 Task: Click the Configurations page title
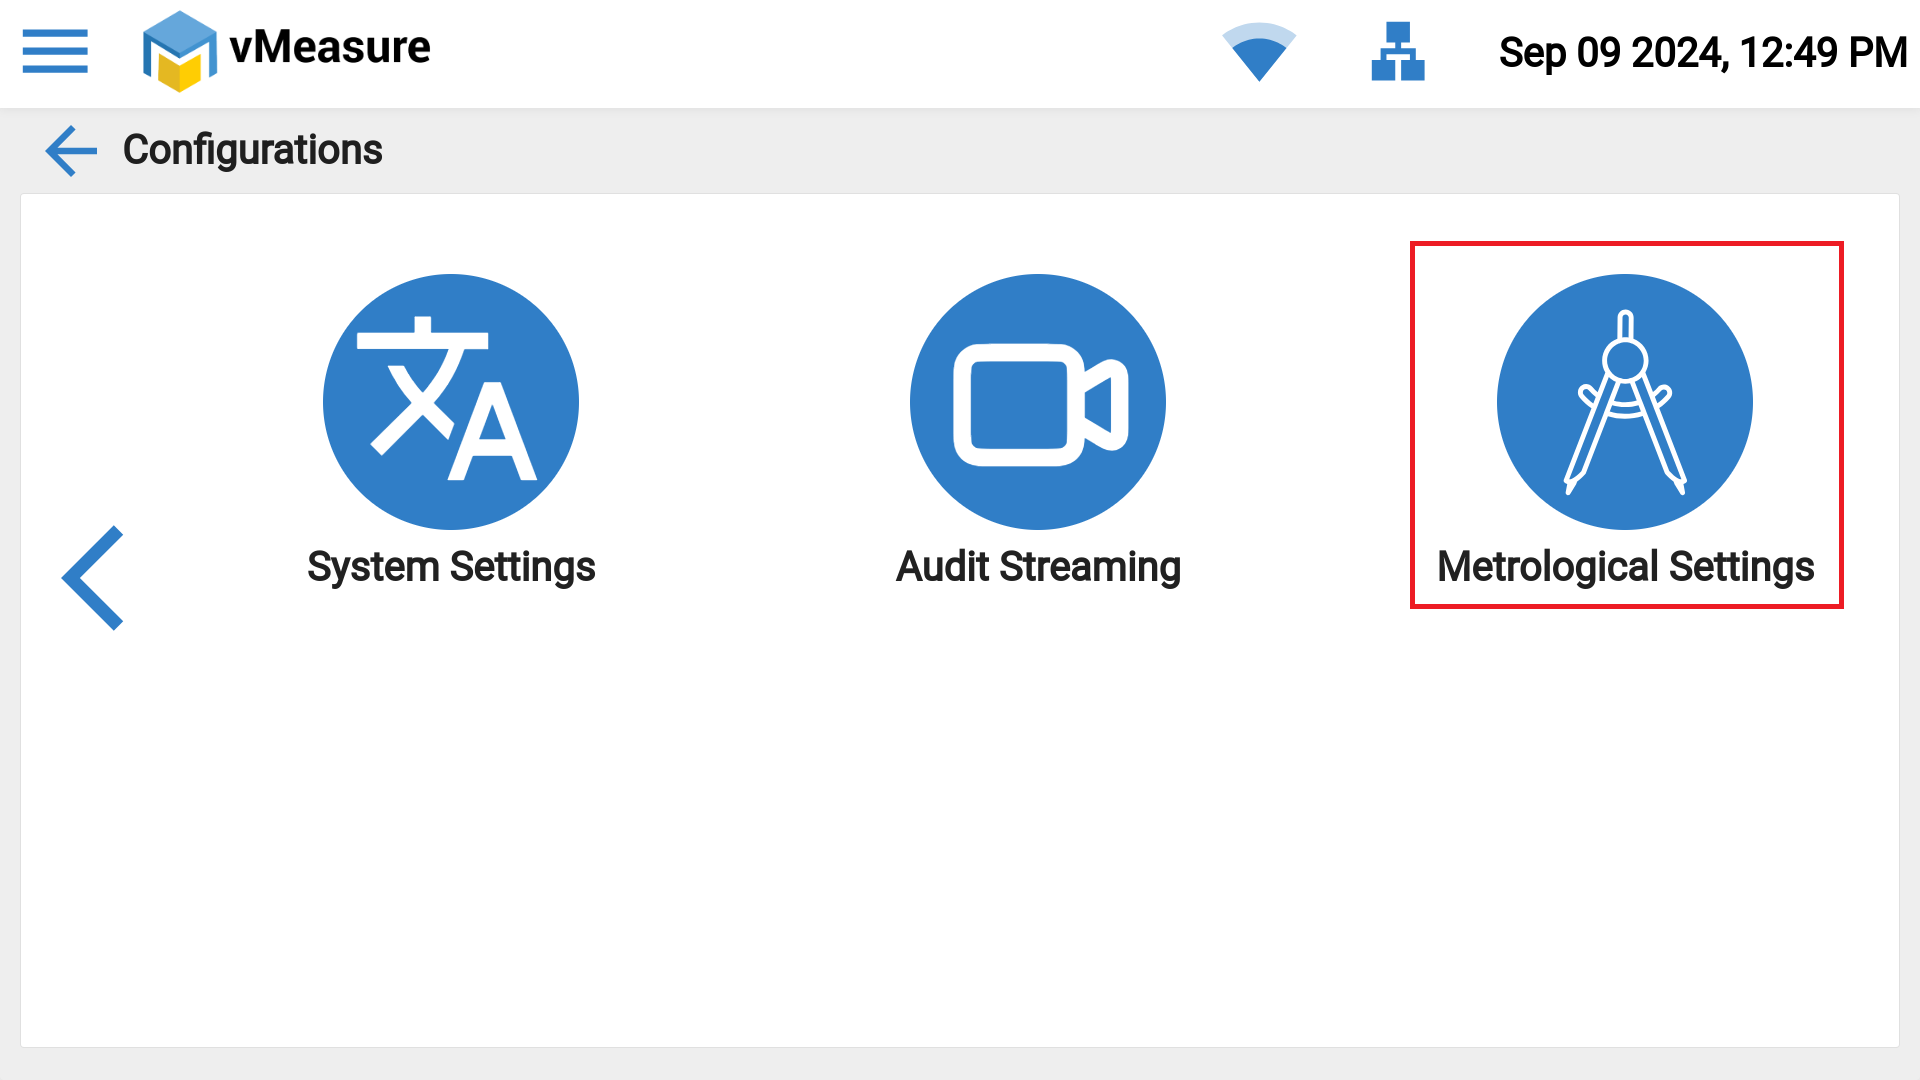(252, 150)
